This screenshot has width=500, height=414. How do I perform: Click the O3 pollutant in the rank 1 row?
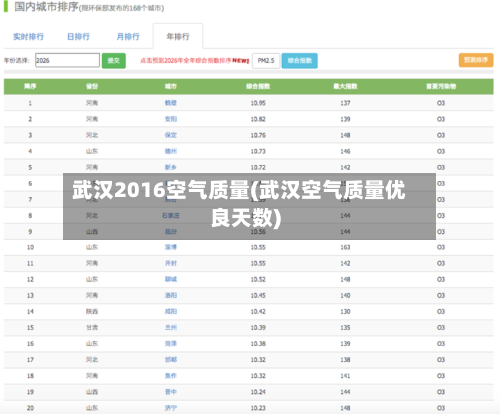441,103
